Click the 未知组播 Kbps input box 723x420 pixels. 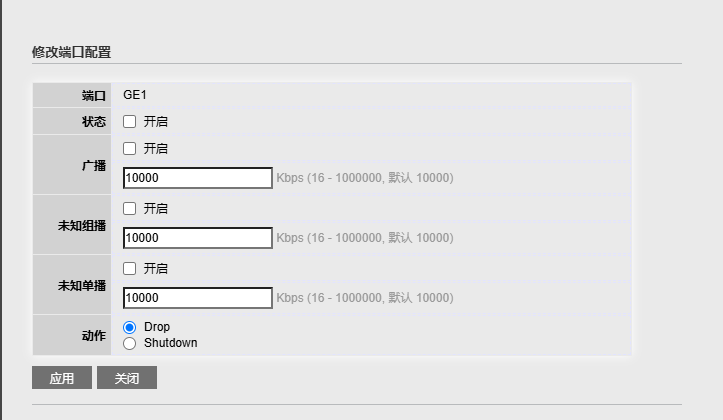(198, 238)
